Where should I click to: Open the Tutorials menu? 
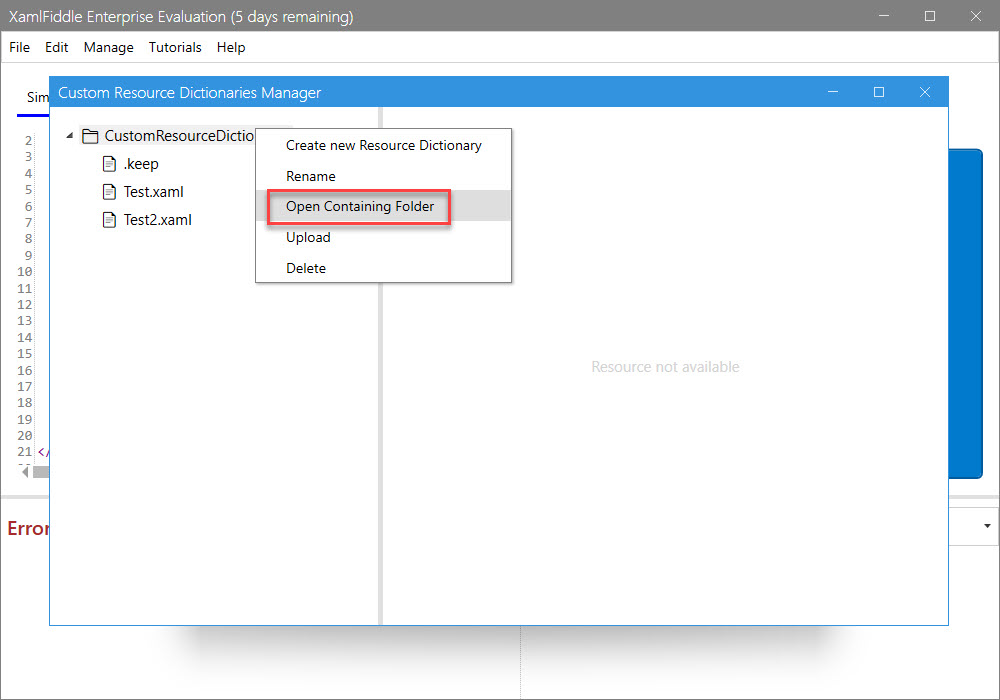click(175, 47)
